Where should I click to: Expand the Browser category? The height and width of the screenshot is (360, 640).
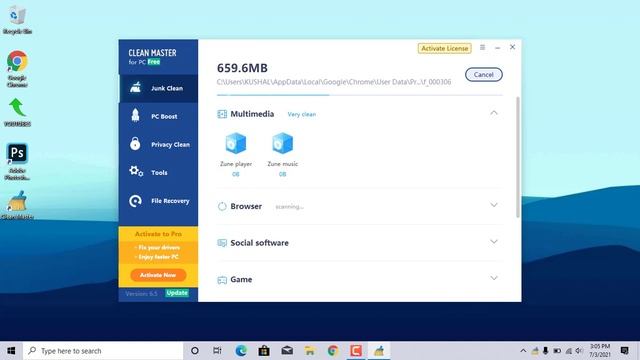tap(494, 205)
